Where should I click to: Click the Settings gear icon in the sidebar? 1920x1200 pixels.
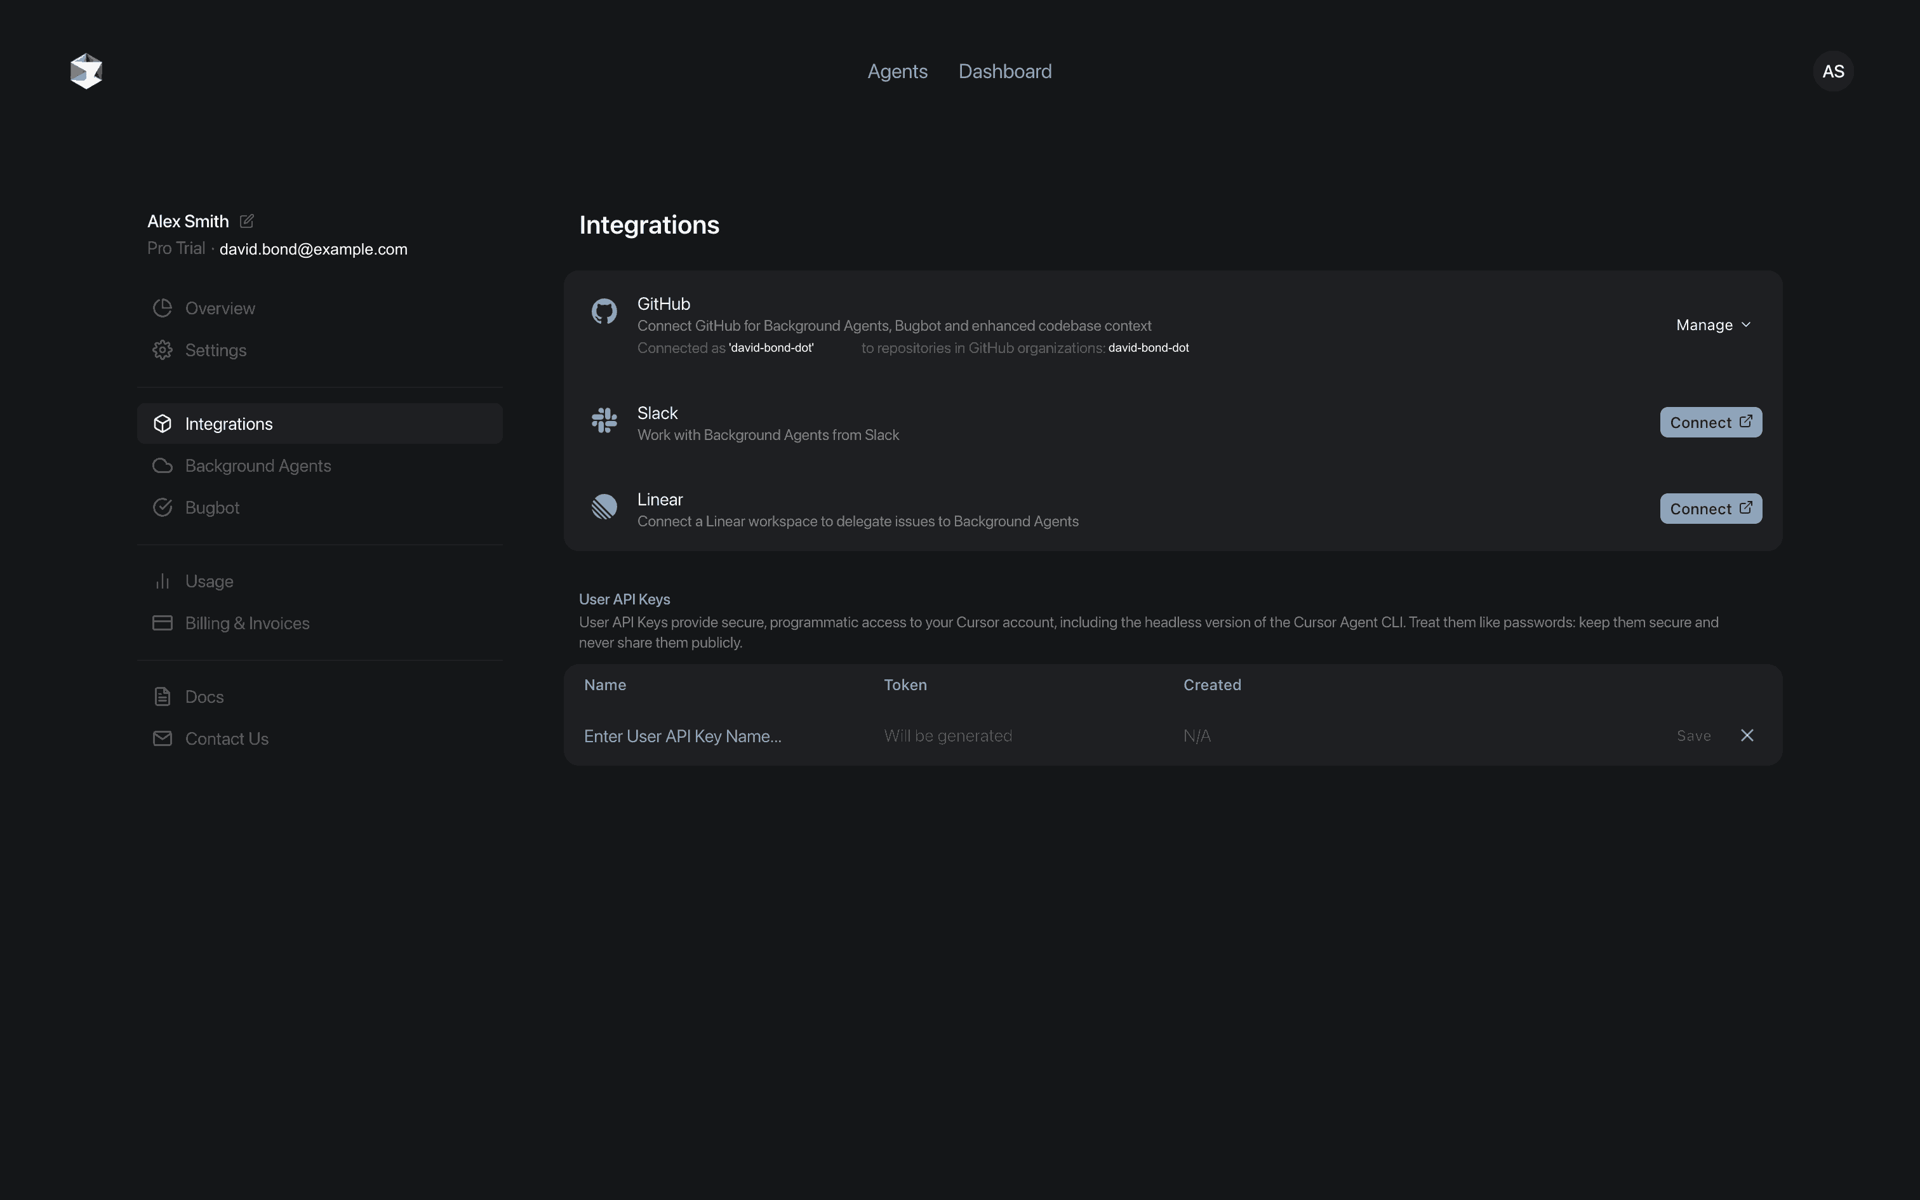point(162,350)
